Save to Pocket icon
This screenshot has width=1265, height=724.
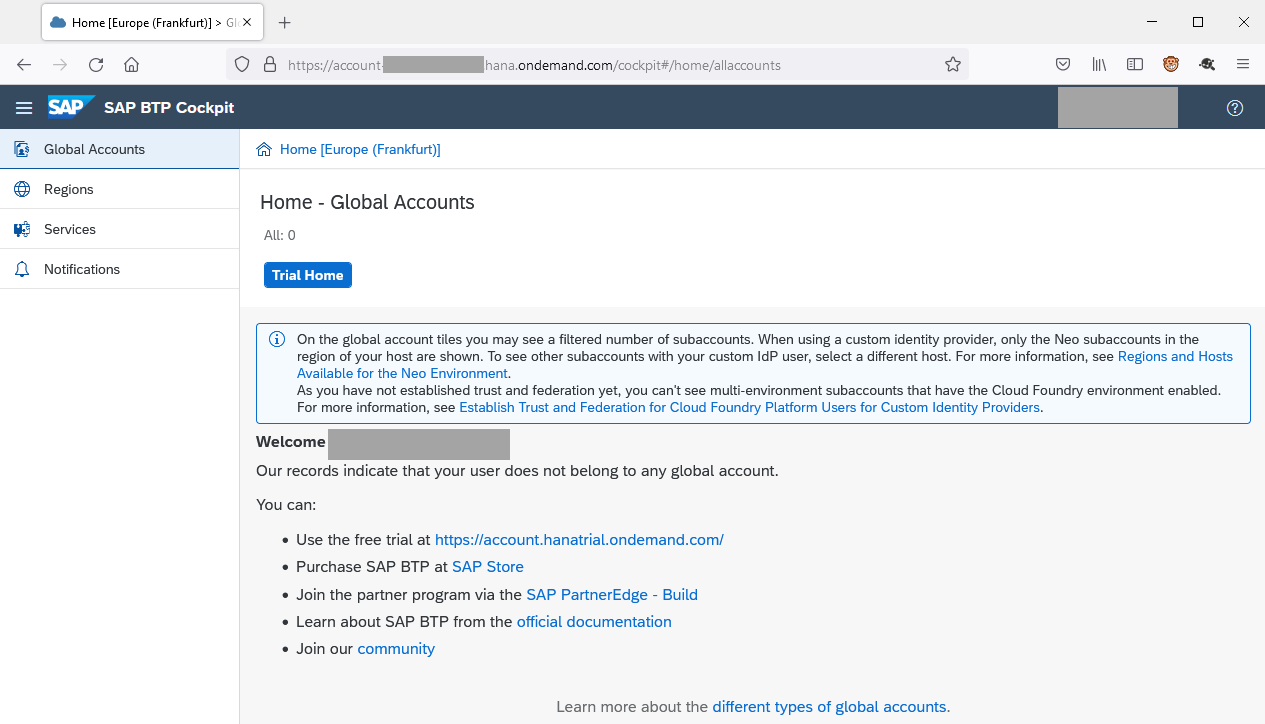(x=1063, y=64)
